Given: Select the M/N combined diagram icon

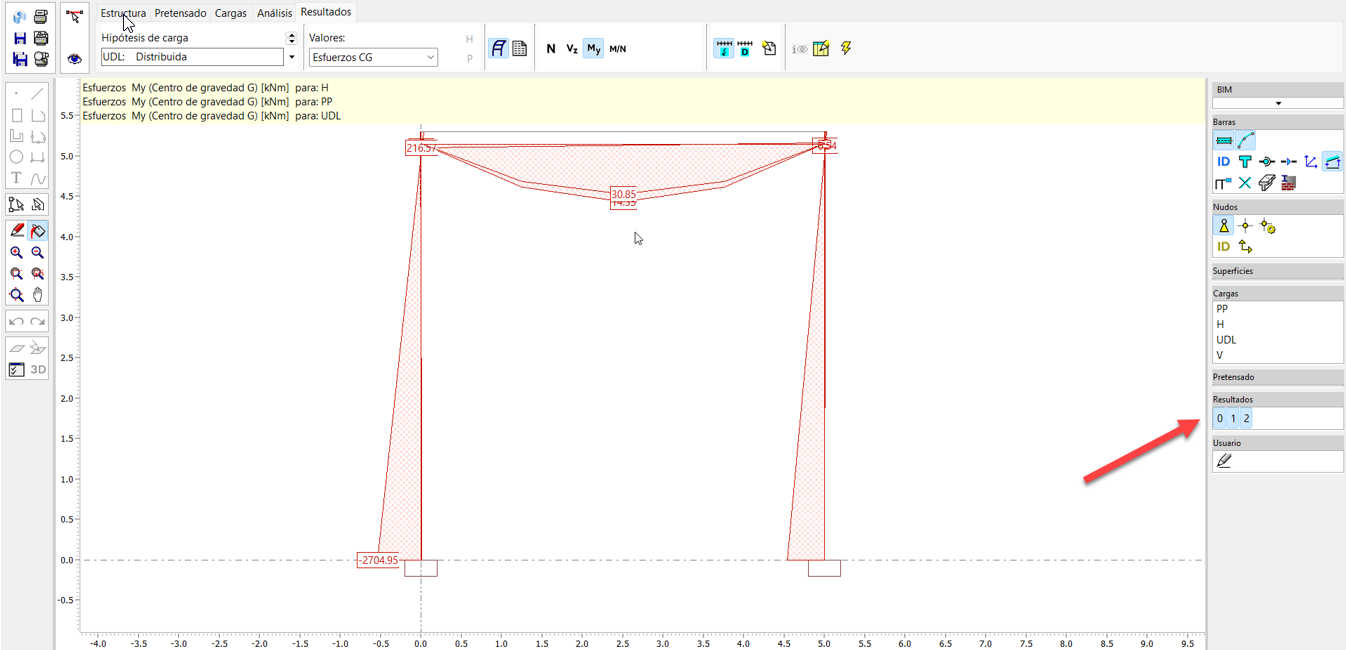Looking at the screenshot, I should (618, 47).
